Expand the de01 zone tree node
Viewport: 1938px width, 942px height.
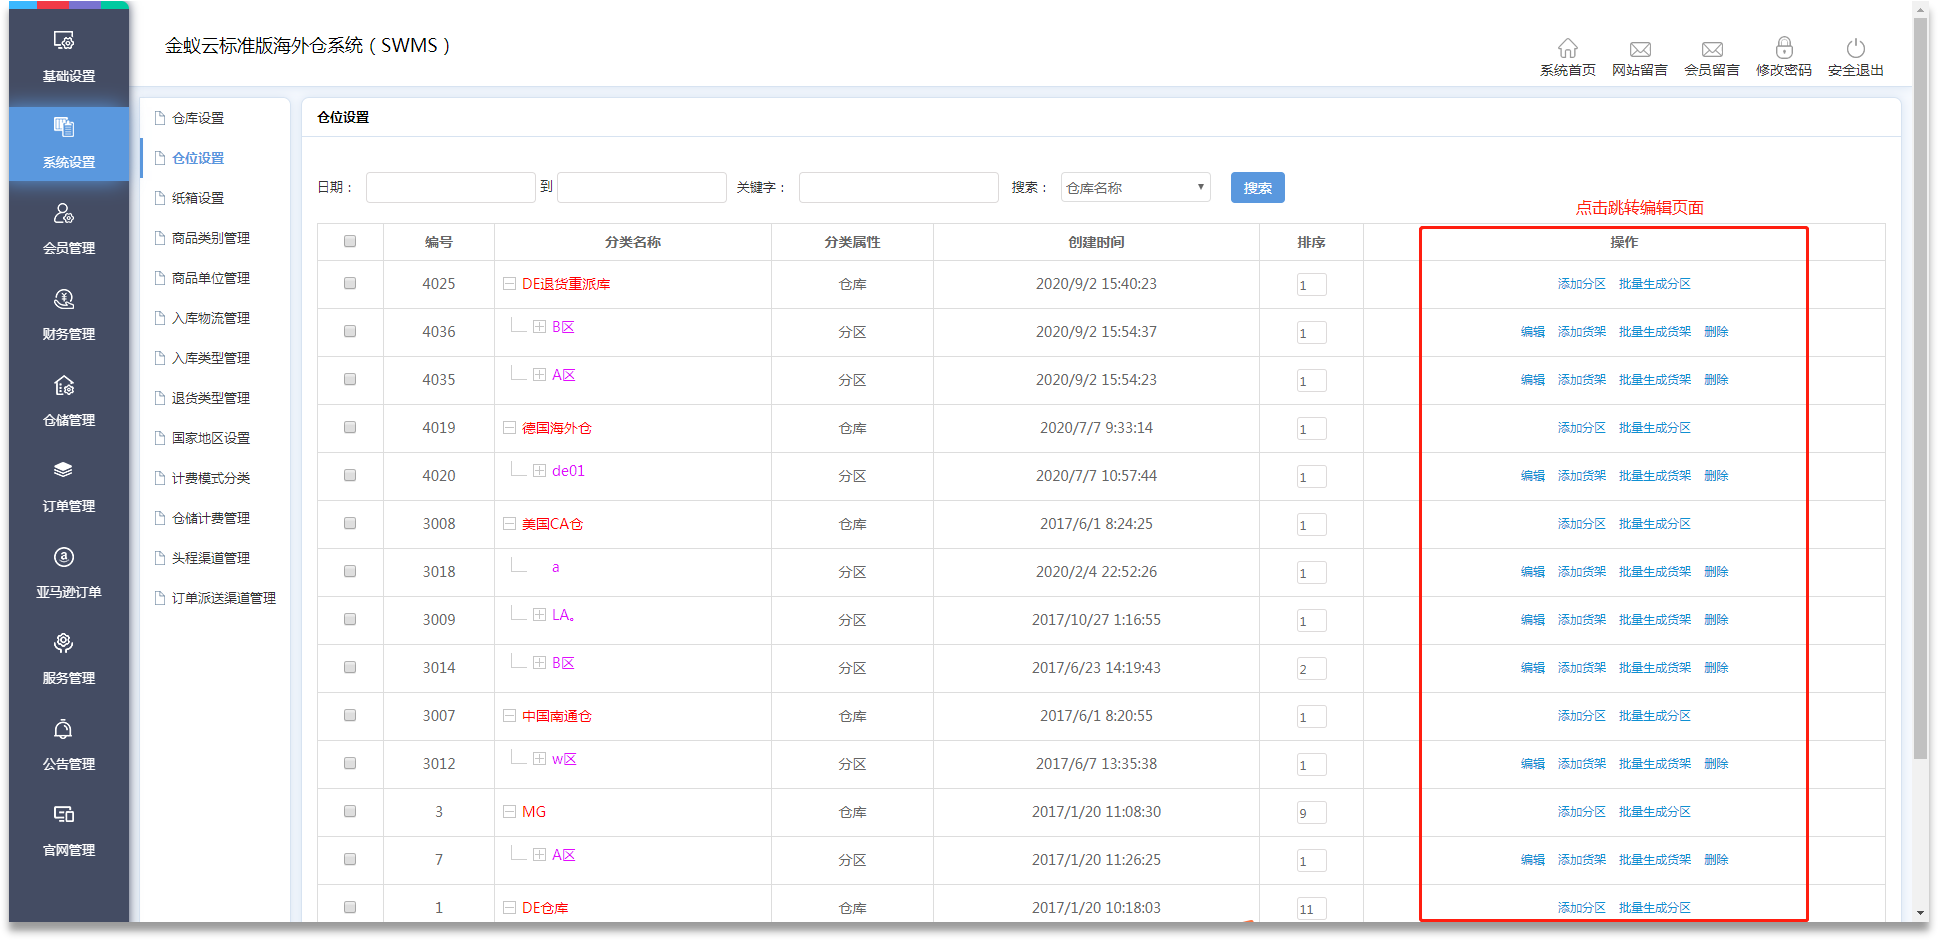pyautogui.click(x=539, y=471)
